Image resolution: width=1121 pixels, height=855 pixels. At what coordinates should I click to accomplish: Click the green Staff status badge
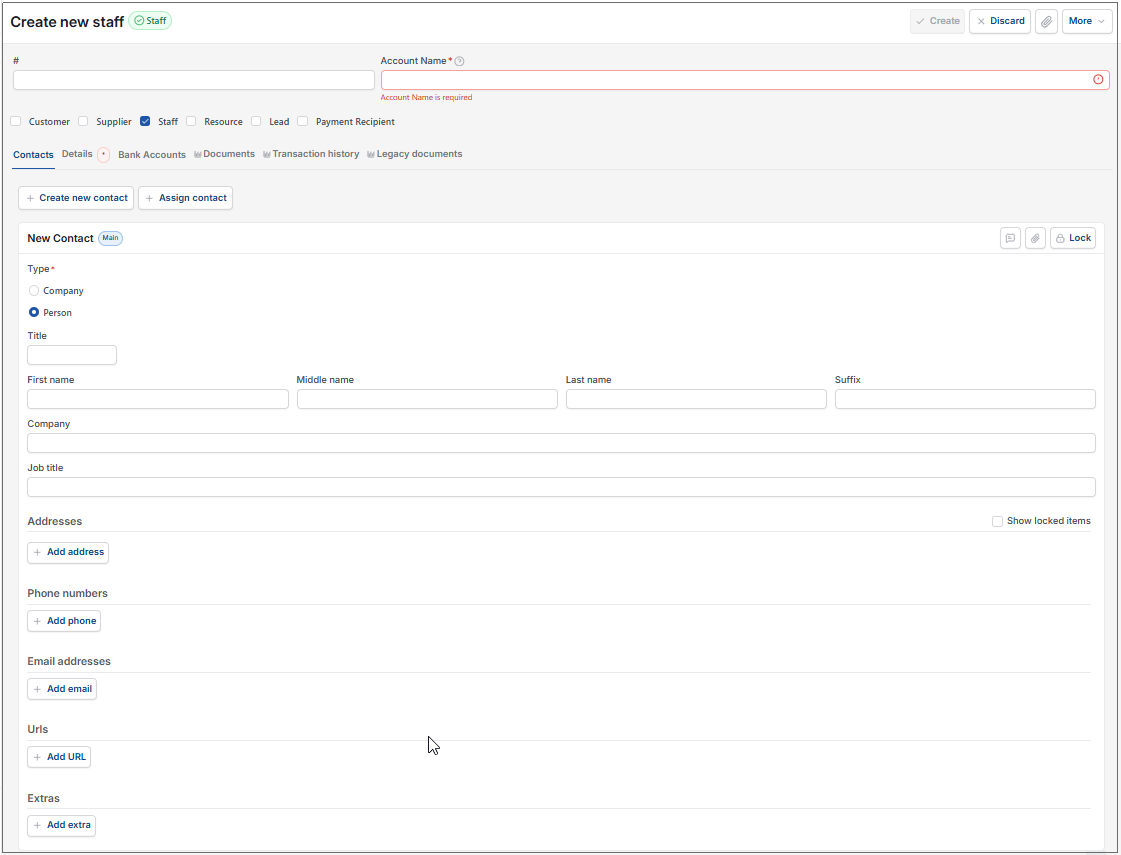pos(150,21)
